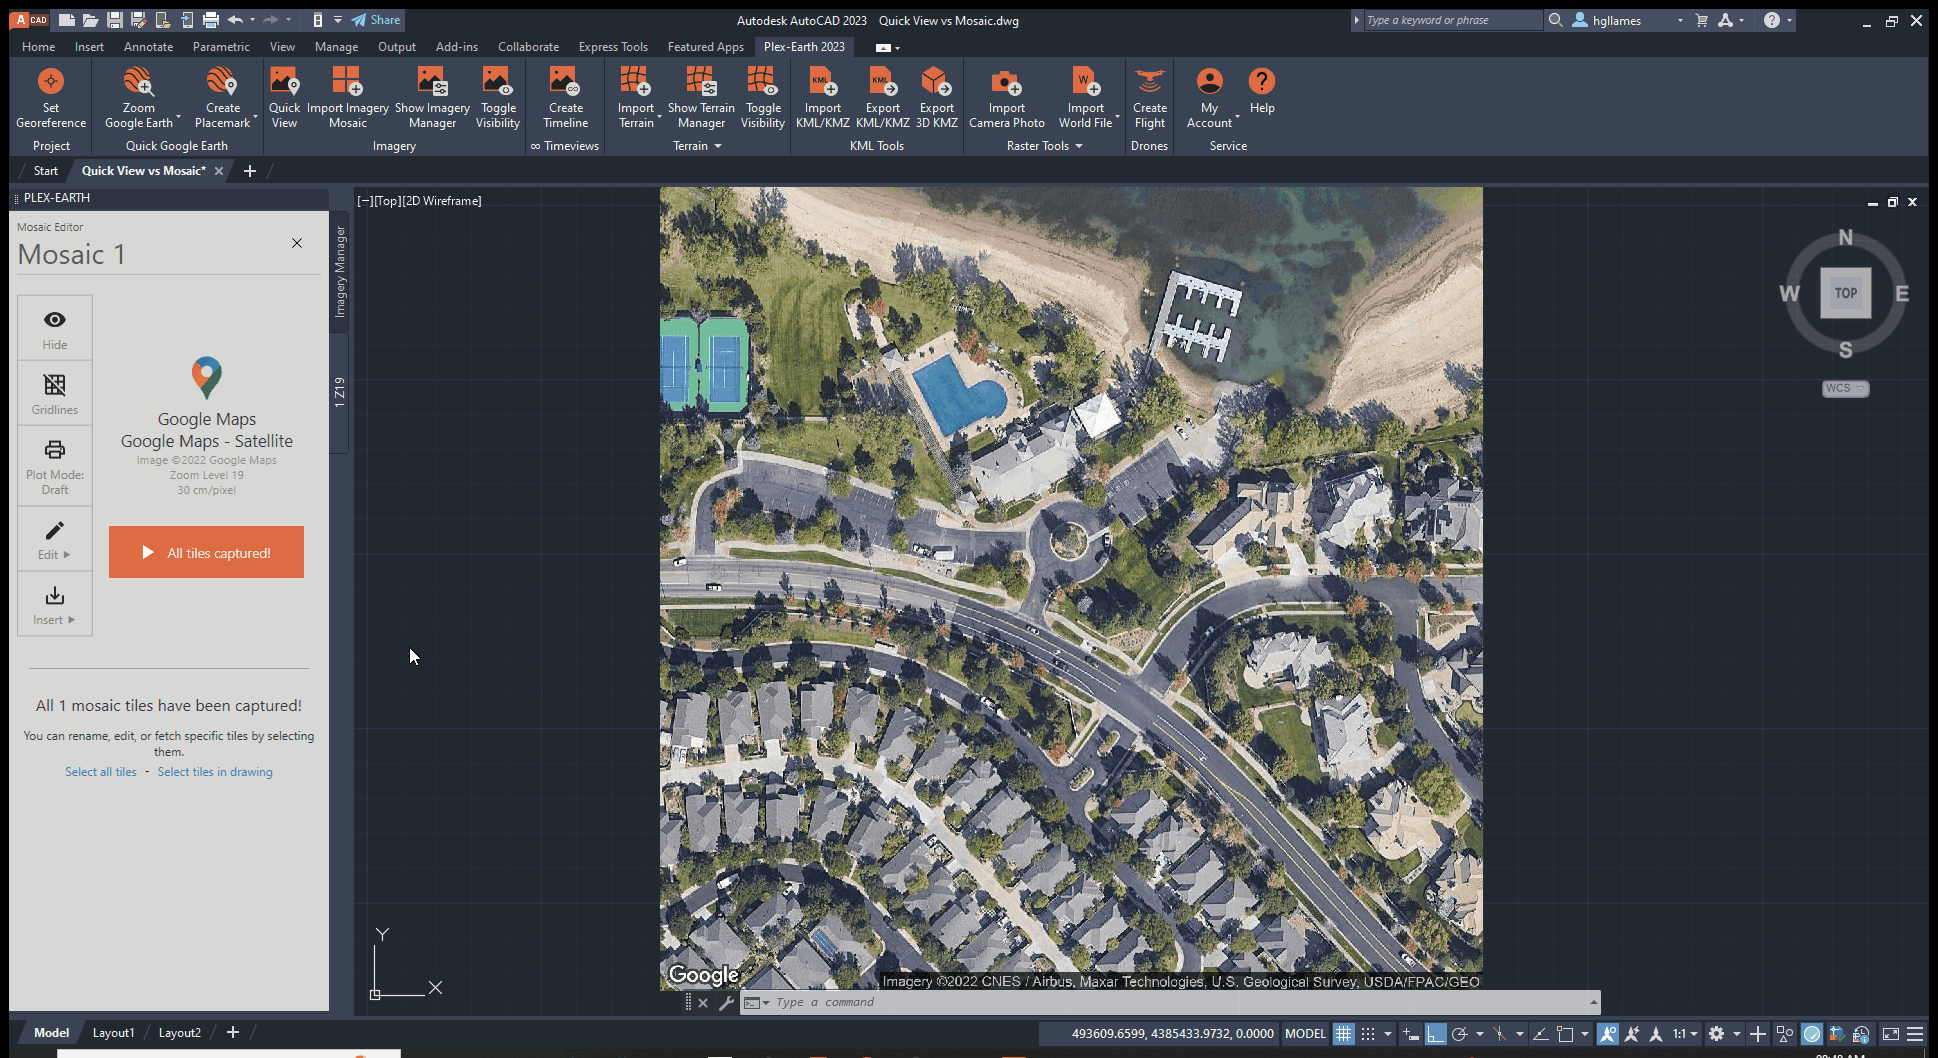This screenshot has height=1058, width=1938.
Task: Toggle snap mode dots icon in status bar
Action: (1368, 1034)
